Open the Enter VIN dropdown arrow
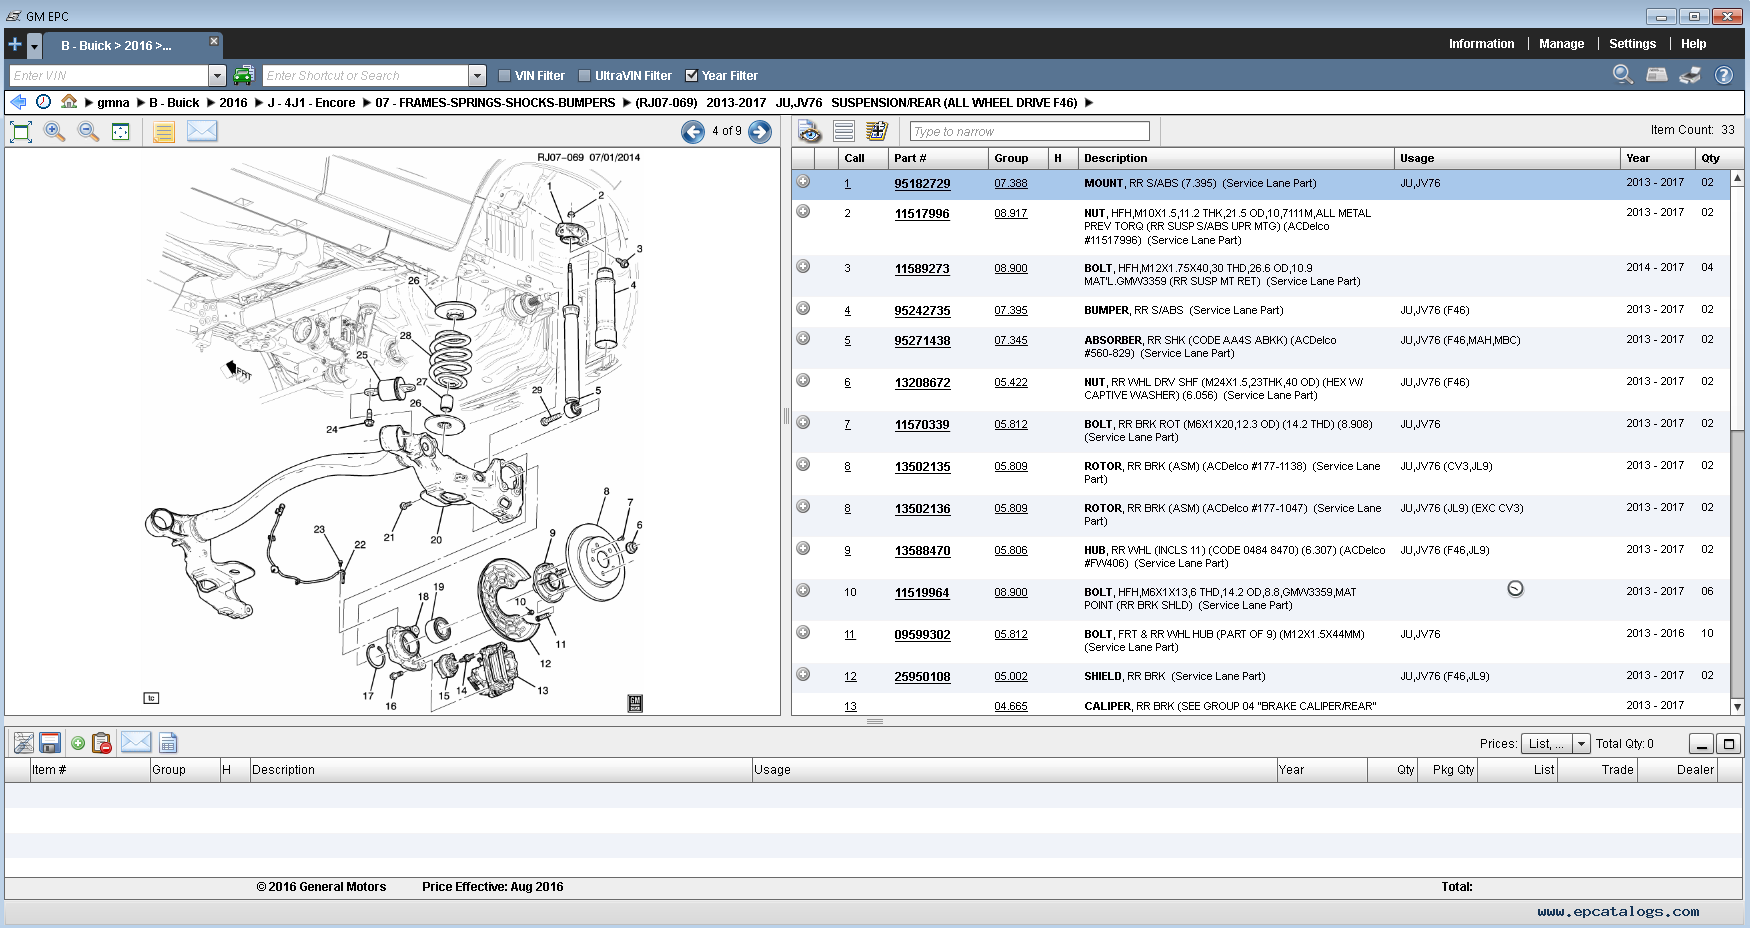The height and width of the screenshot is (928, 1750). 217,76
